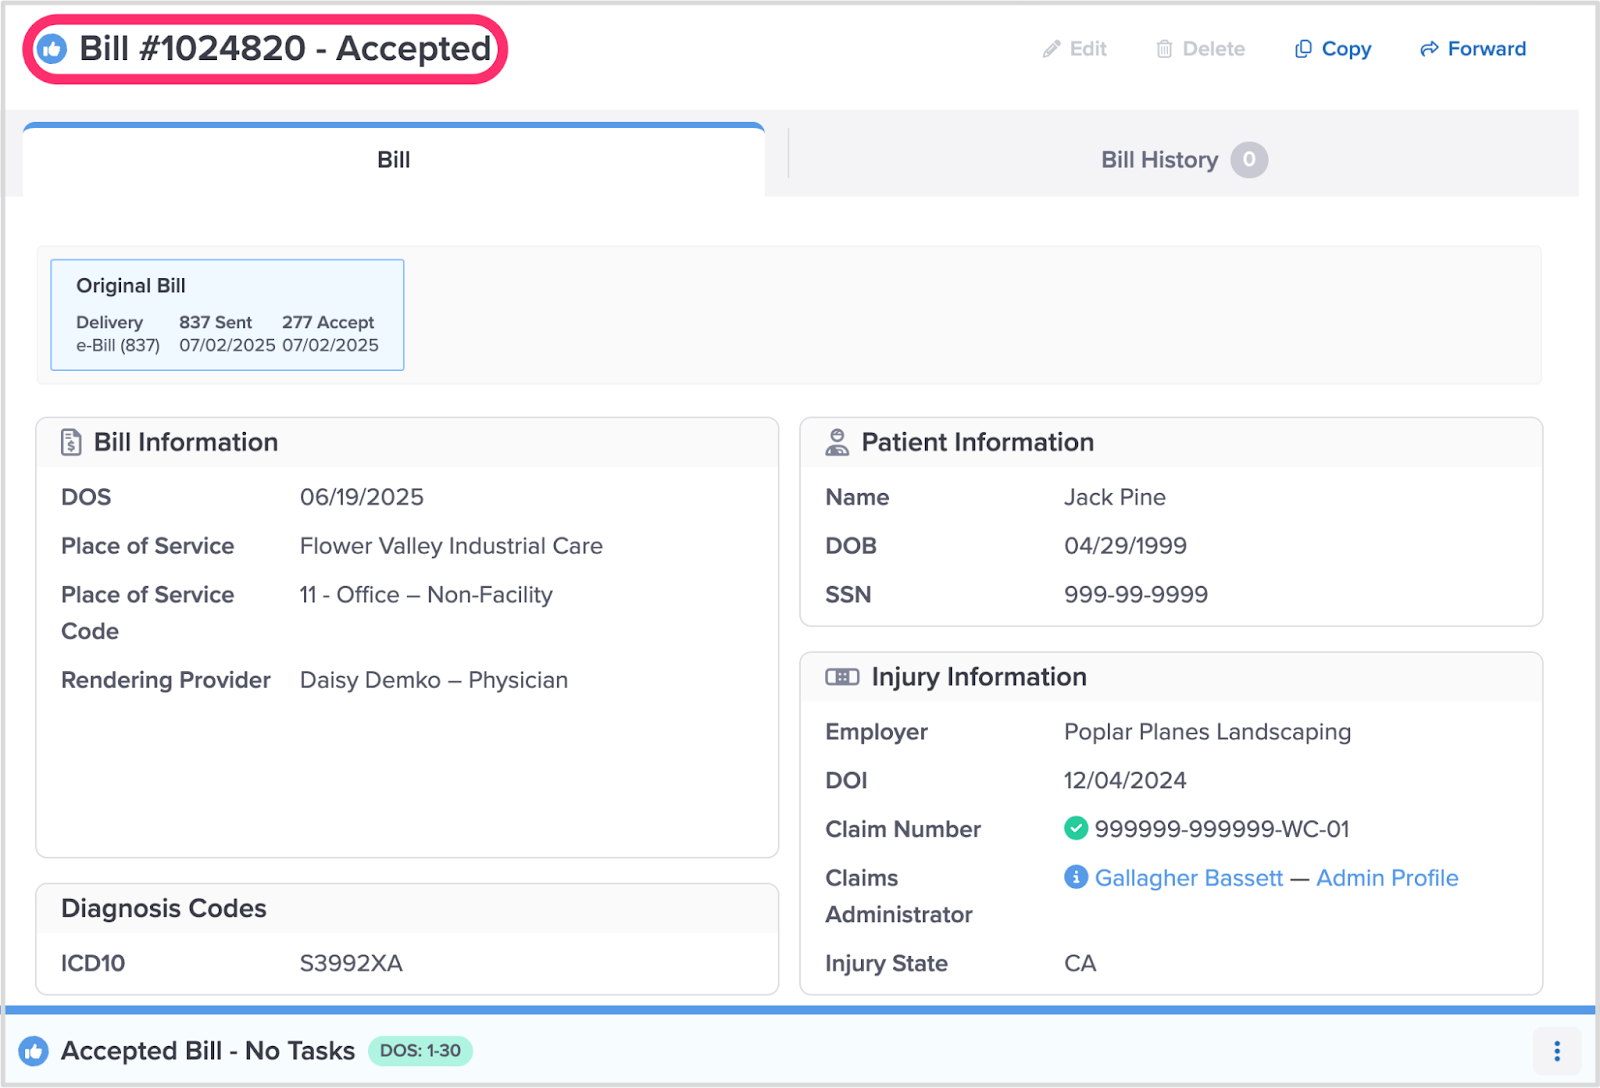Screen dimensions: 1600x1088
Task: Switch to the Bill History tab
Action: pyautogui.click(x=1159, y=160)
